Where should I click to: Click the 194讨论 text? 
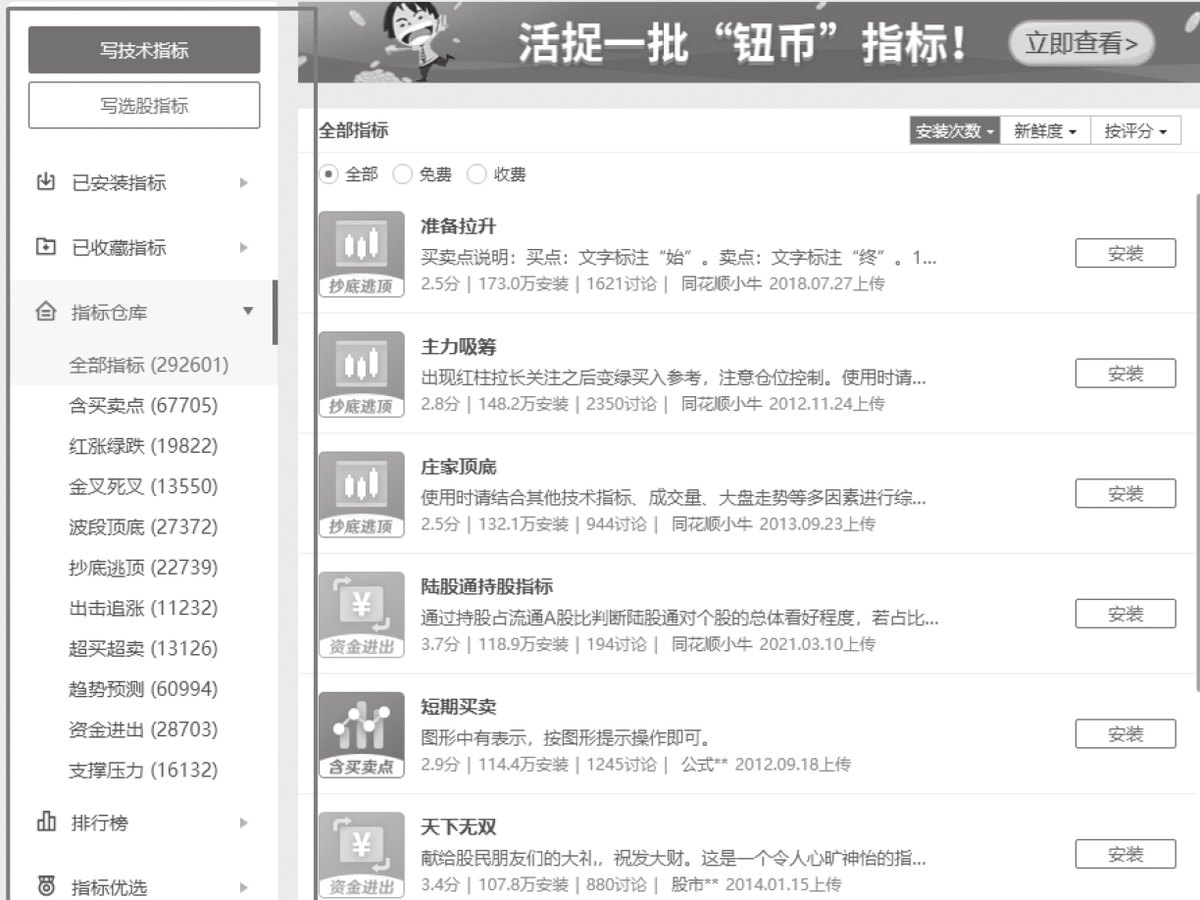pos(615,644)
